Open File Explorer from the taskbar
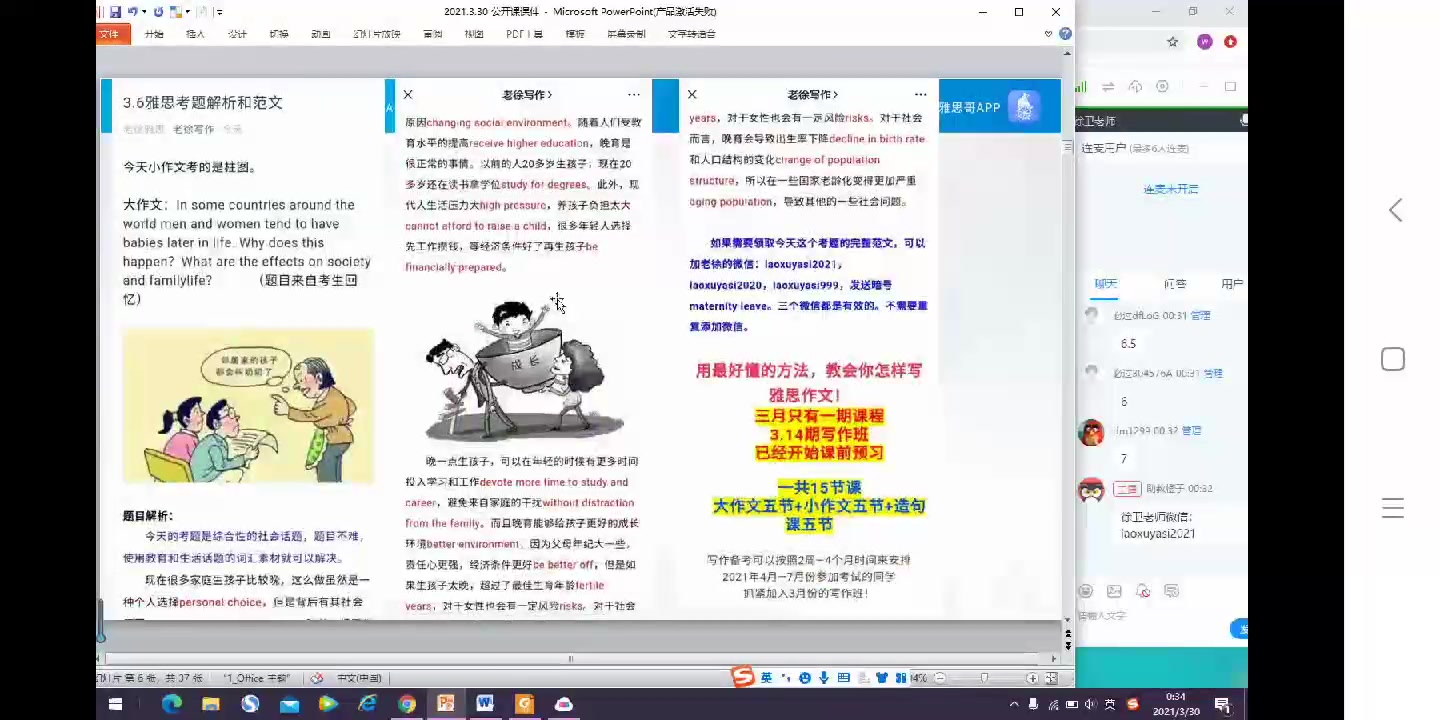Viewport: 1440px width, 720px height. point(211,704)
